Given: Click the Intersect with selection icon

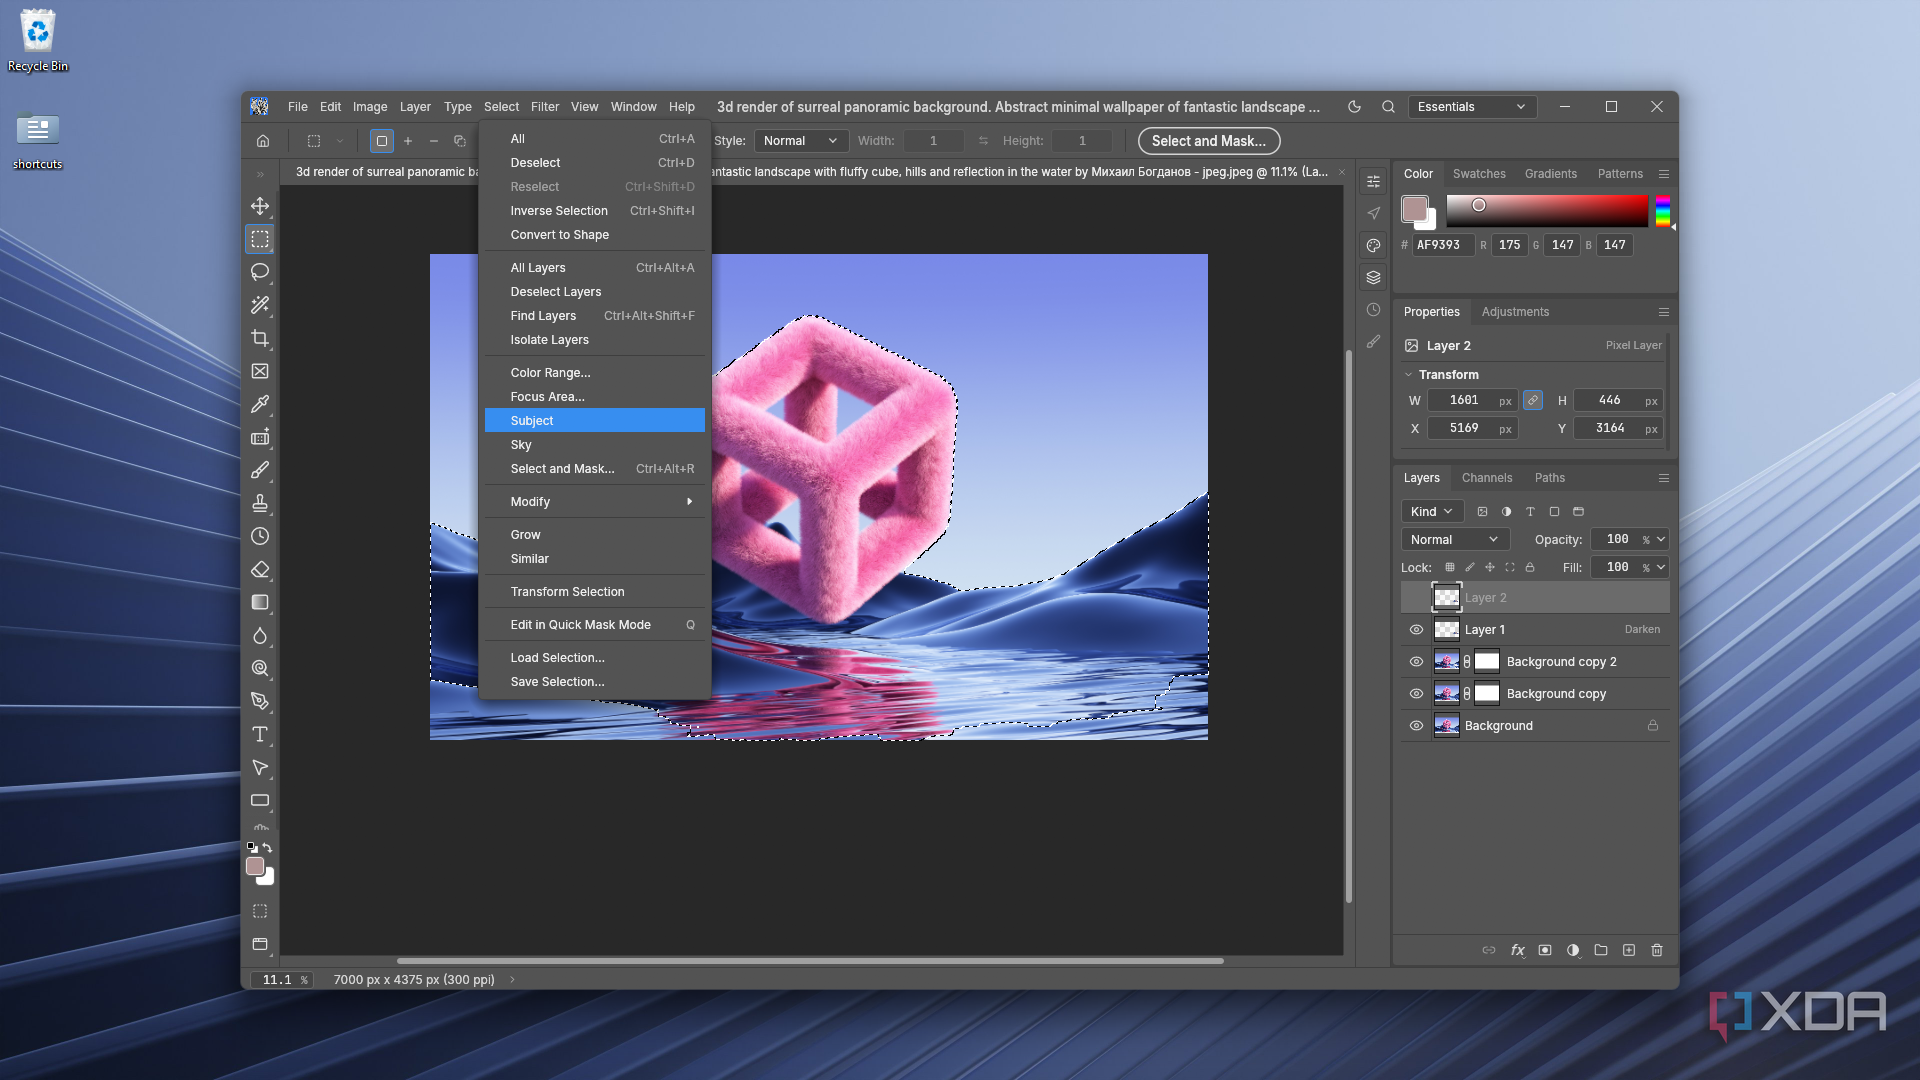Looking at the screenshot, I should [460, 141].
